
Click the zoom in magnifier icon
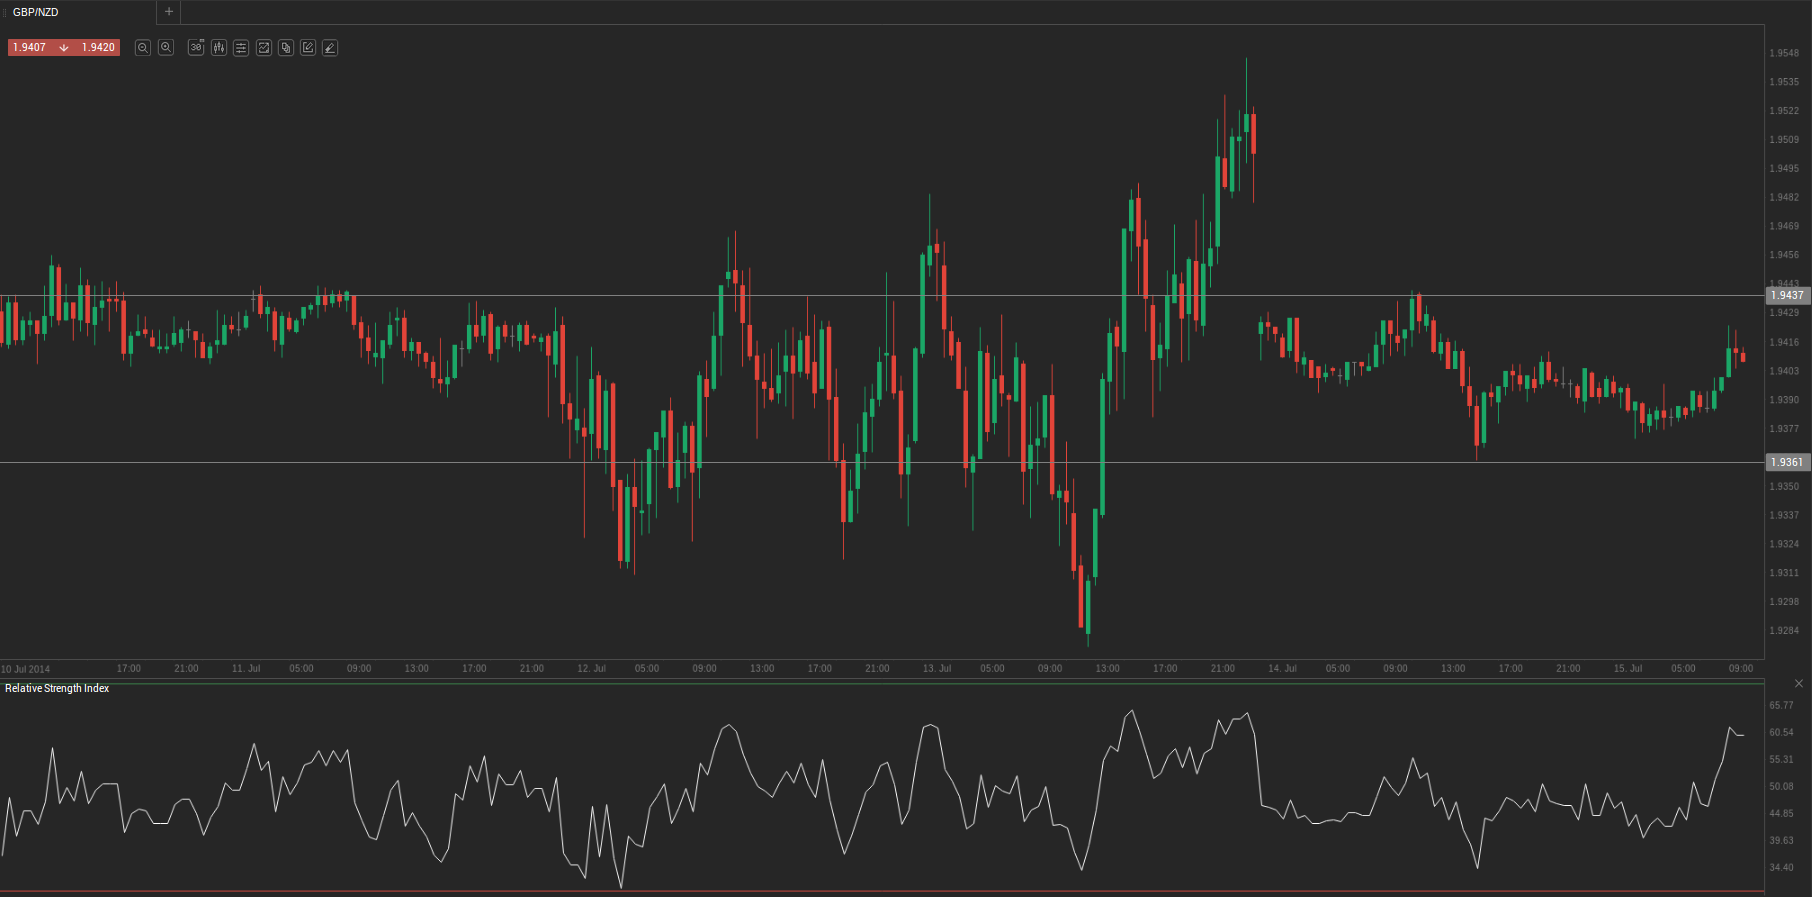tap(166, 48)
